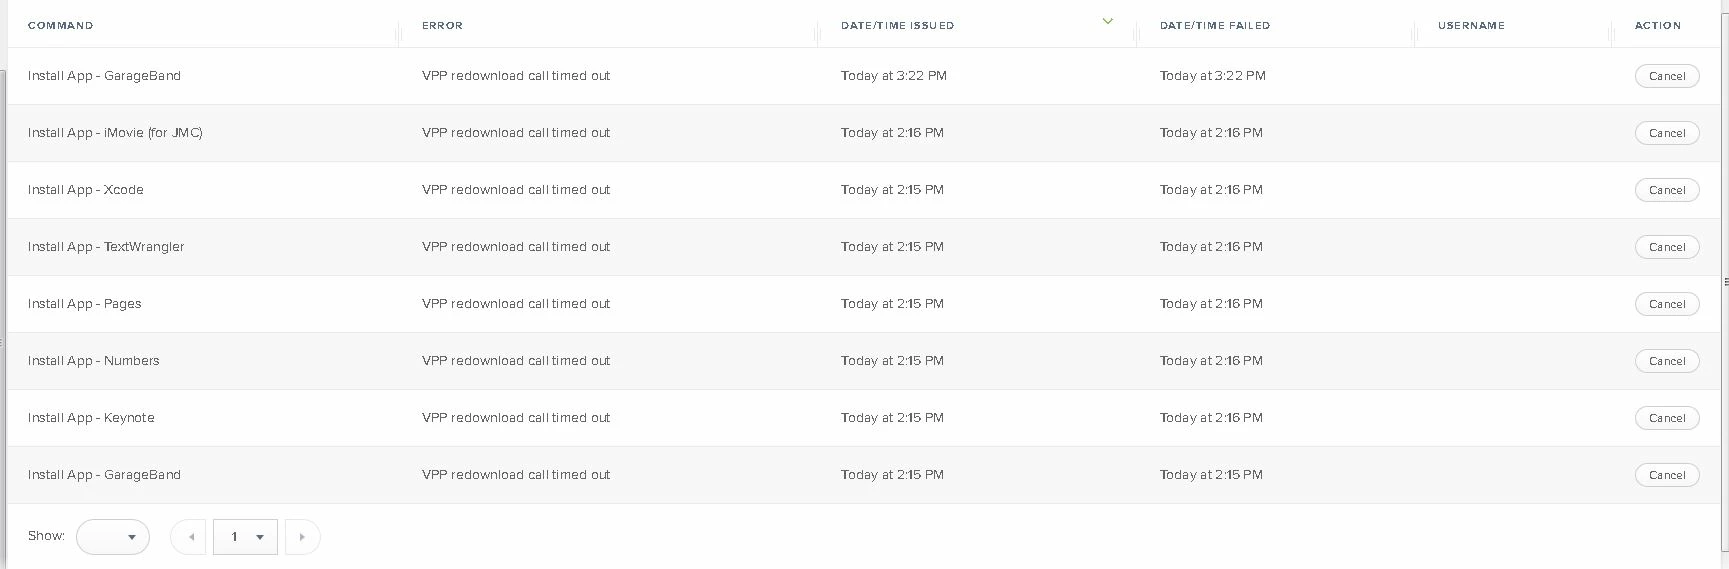Go to the previous page arrow
Viewport: 1729px width, 569px height.
click(x=189, y=537)
